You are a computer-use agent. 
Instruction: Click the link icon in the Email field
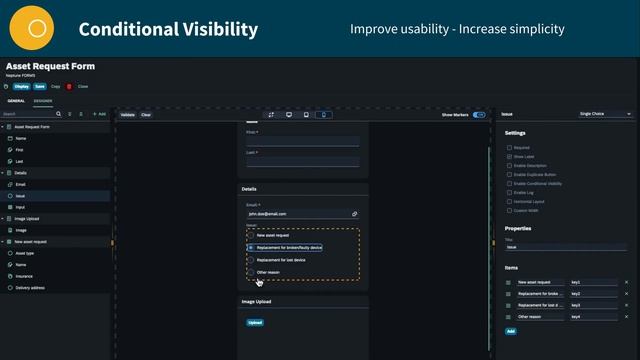point(354,214)
